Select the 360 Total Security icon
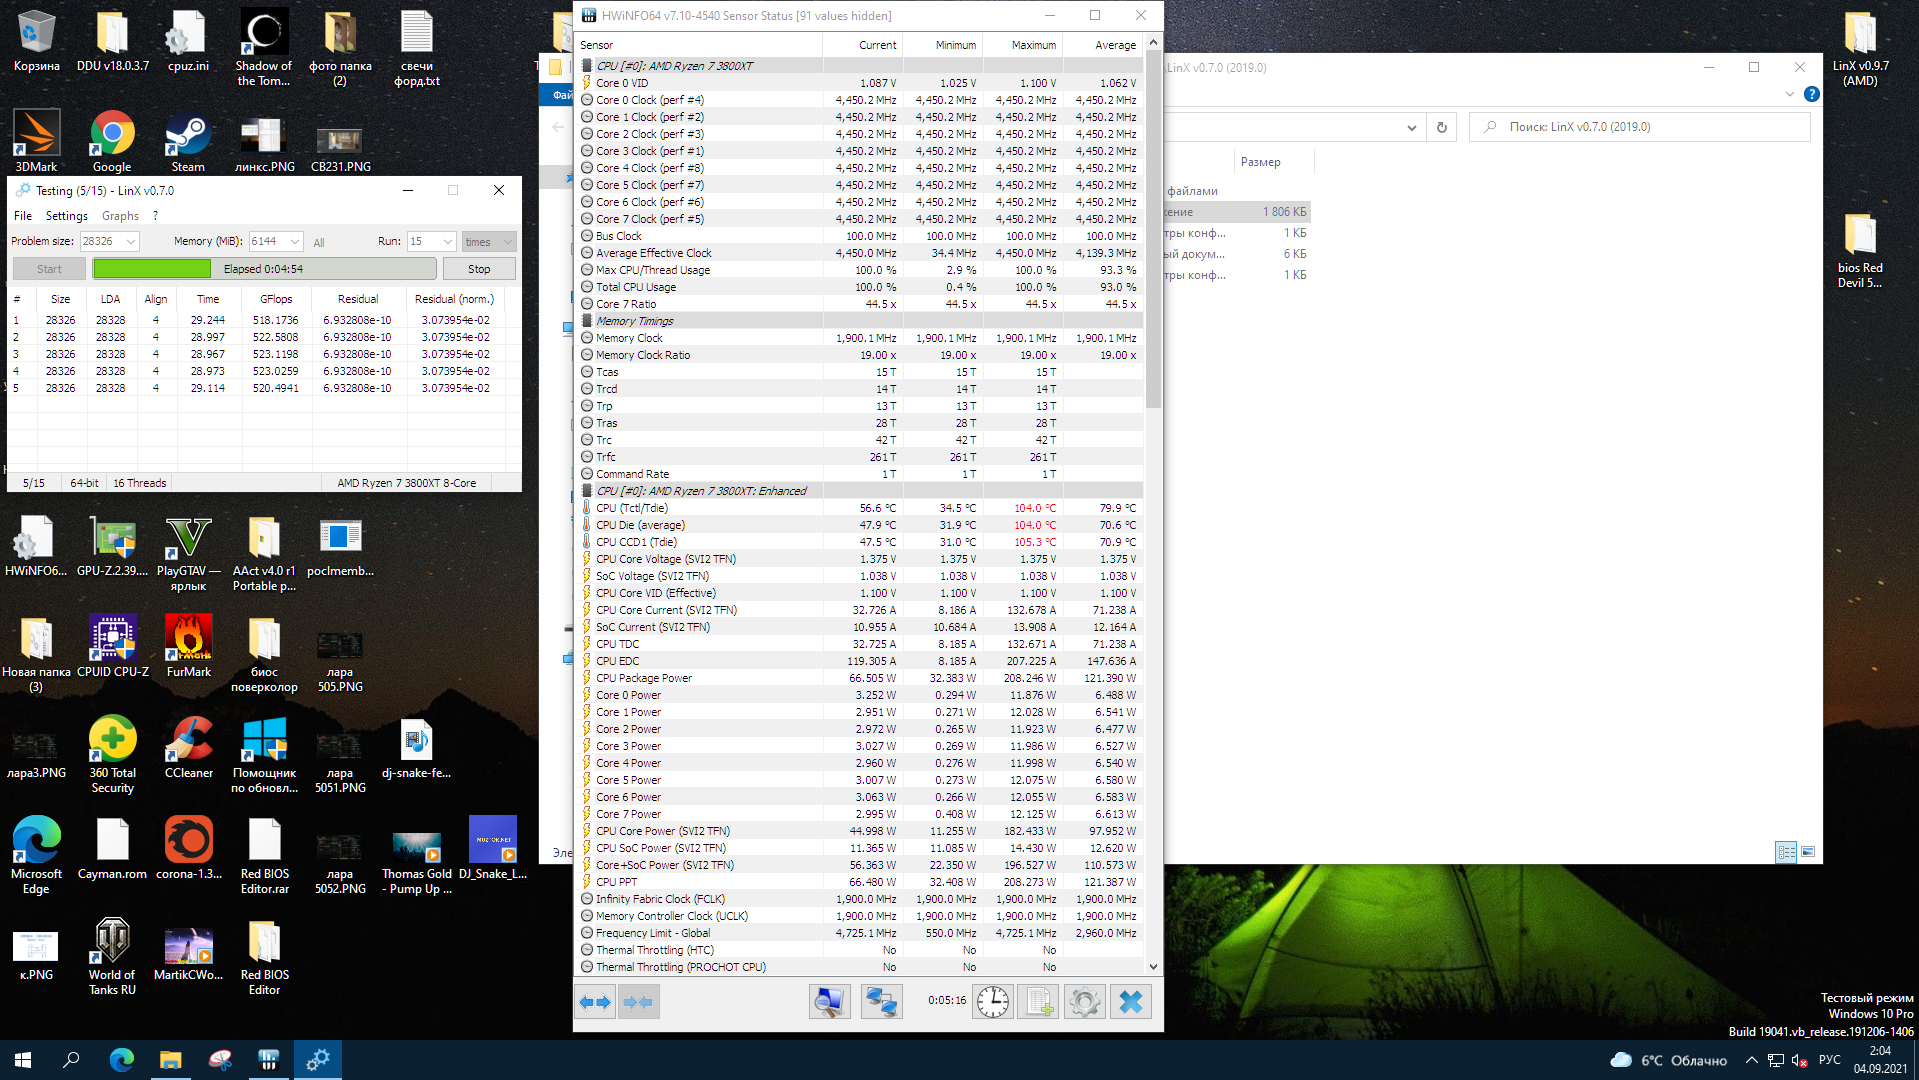Viewport: 1919px width, 1080px height. tap(112, 755)
